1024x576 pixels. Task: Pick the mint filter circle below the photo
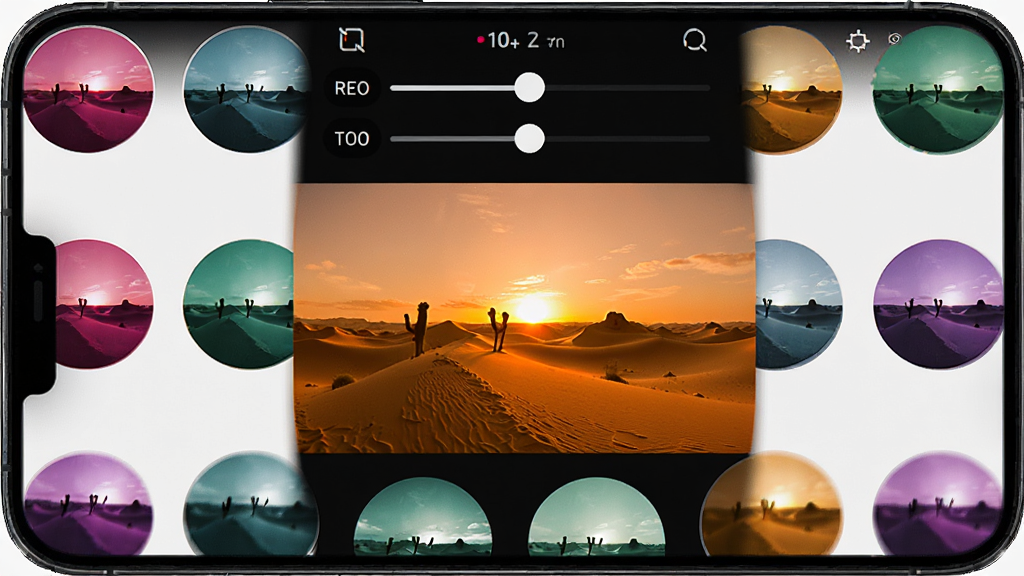[x=596, y=517]
